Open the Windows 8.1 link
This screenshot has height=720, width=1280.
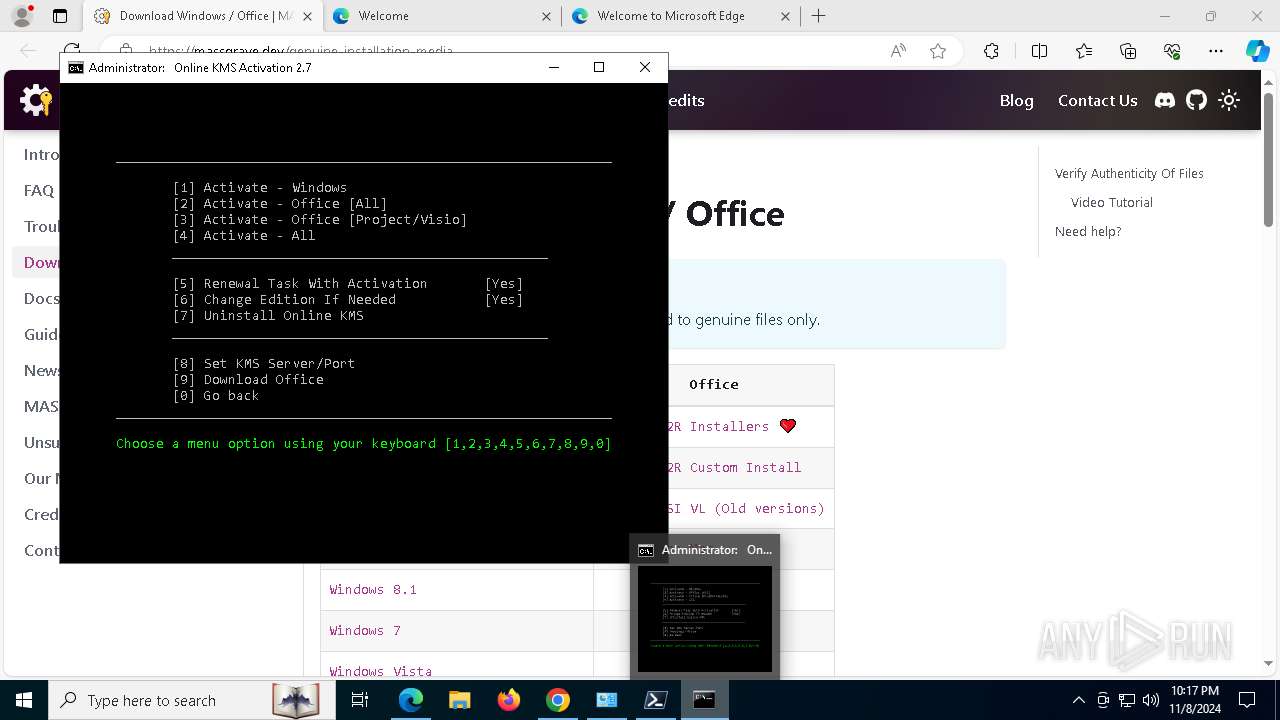(373, 589)
